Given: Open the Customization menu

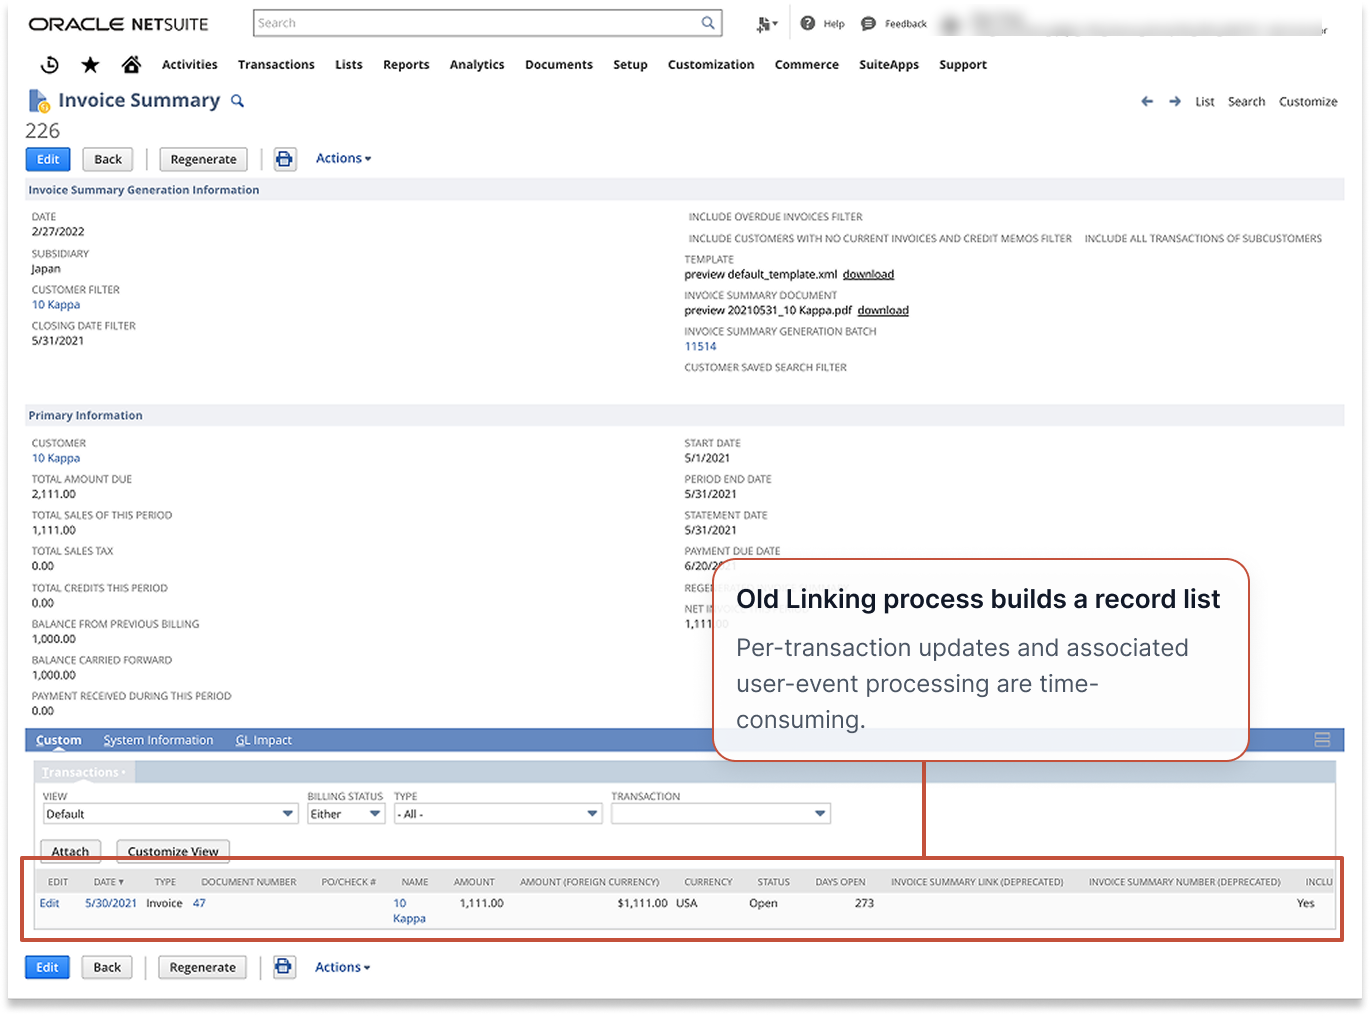Looking at the screenshot, I should [711, 65].
